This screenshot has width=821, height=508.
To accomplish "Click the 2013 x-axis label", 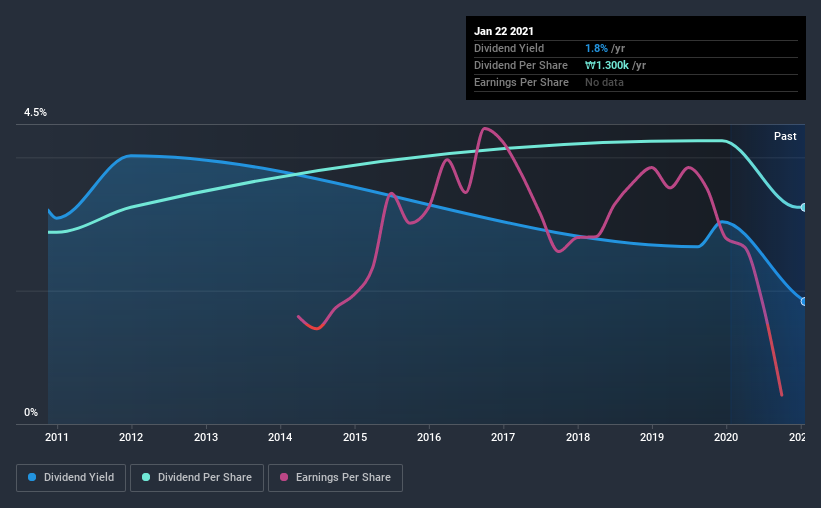I will click(206, 437).
